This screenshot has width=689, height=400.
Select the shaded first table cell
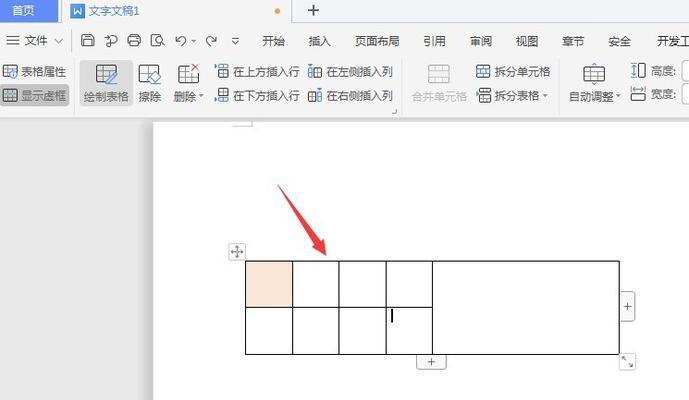pos(269,284)
